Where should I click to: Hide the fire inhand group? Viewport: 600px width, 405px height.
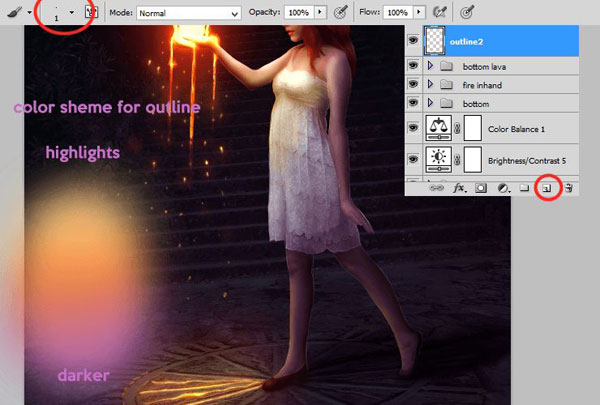click(413, 84)
